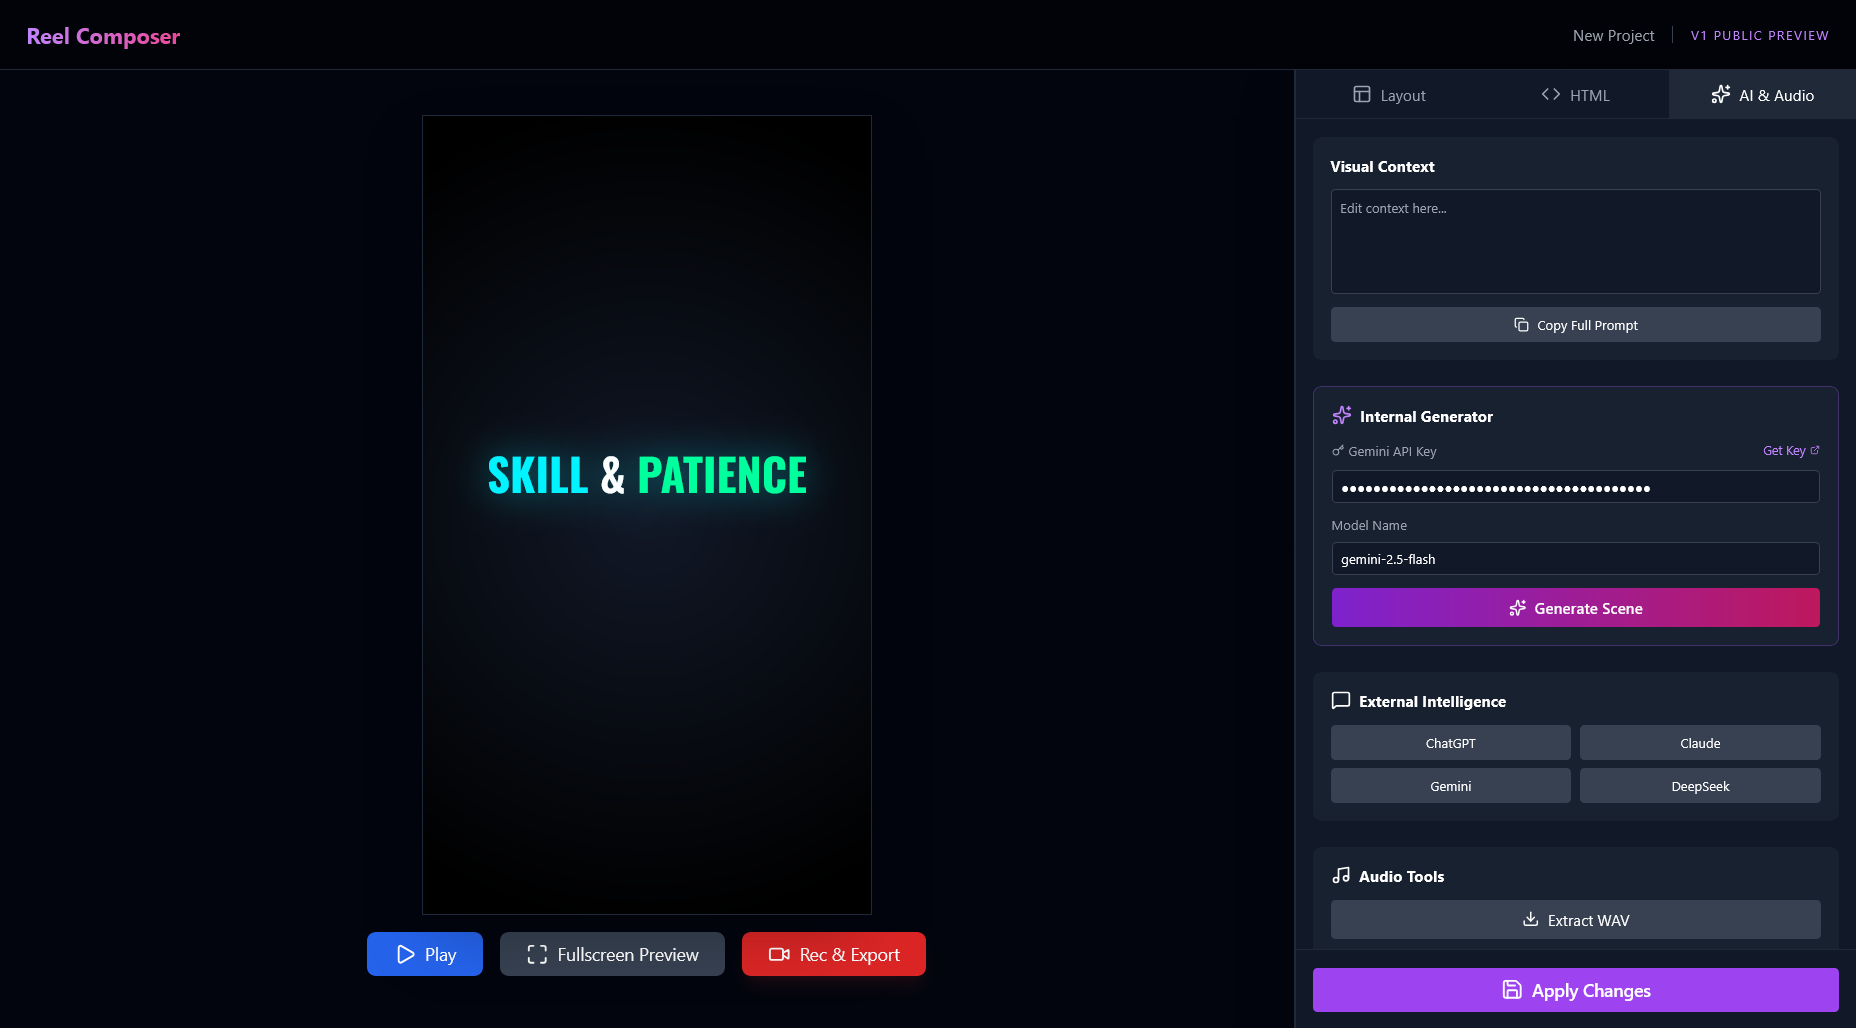Click the Internal Generator heading
The image size is (1856, 1028).
tap(1426, 417)
